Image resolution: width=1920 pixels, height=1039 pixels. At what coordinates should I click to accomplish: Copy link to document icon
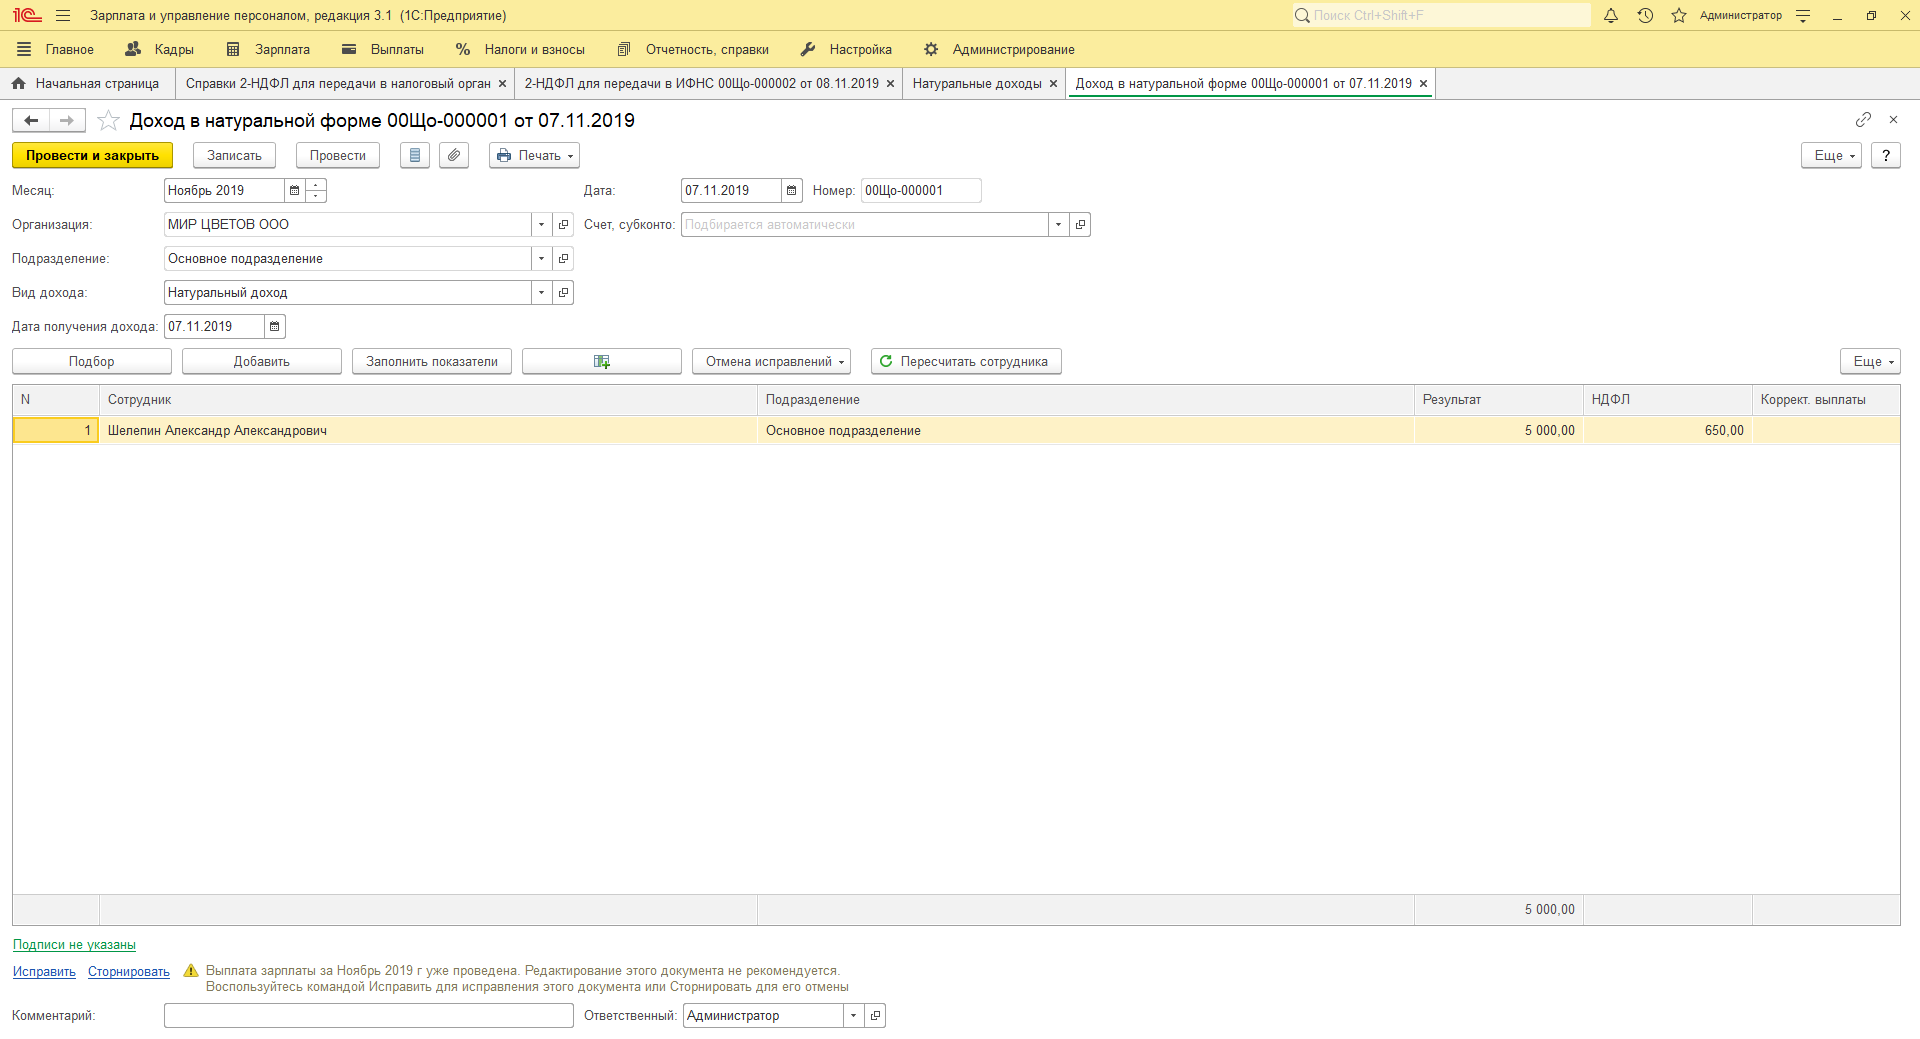[x=1863, y=119]
